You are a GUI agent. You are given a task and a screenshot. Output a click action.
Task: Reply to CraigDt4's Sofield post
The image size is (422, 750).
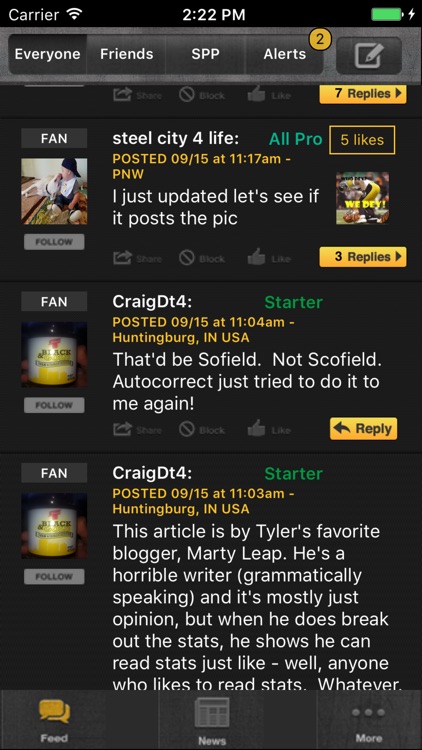363,429
